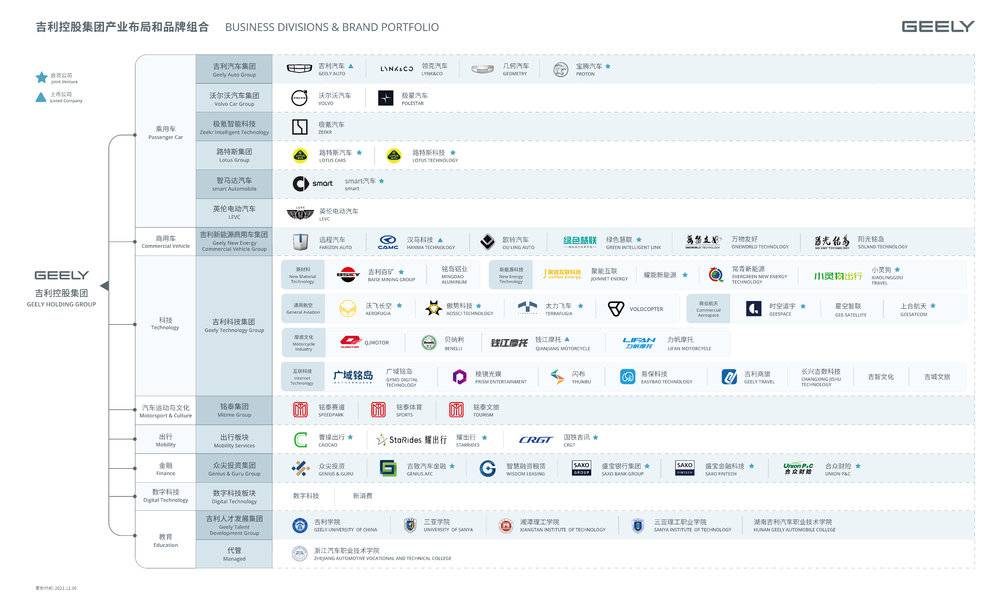Click the 'Geely Auto Group' cell

[234, 69]
